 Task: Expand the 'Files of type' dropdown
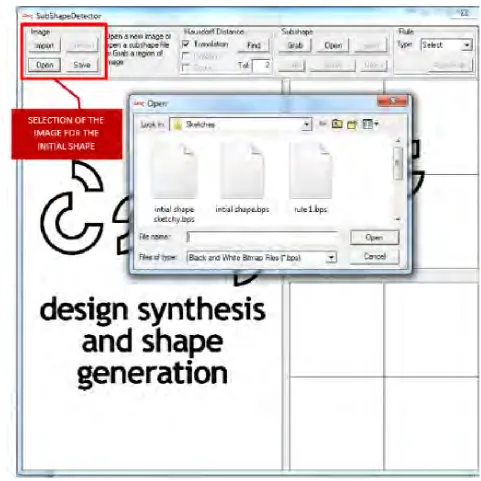point(331,258)
